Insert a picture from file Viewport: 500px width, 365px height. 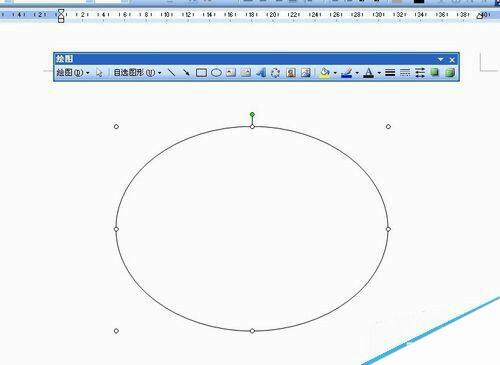pyautogui.click(x=306, y=72)
